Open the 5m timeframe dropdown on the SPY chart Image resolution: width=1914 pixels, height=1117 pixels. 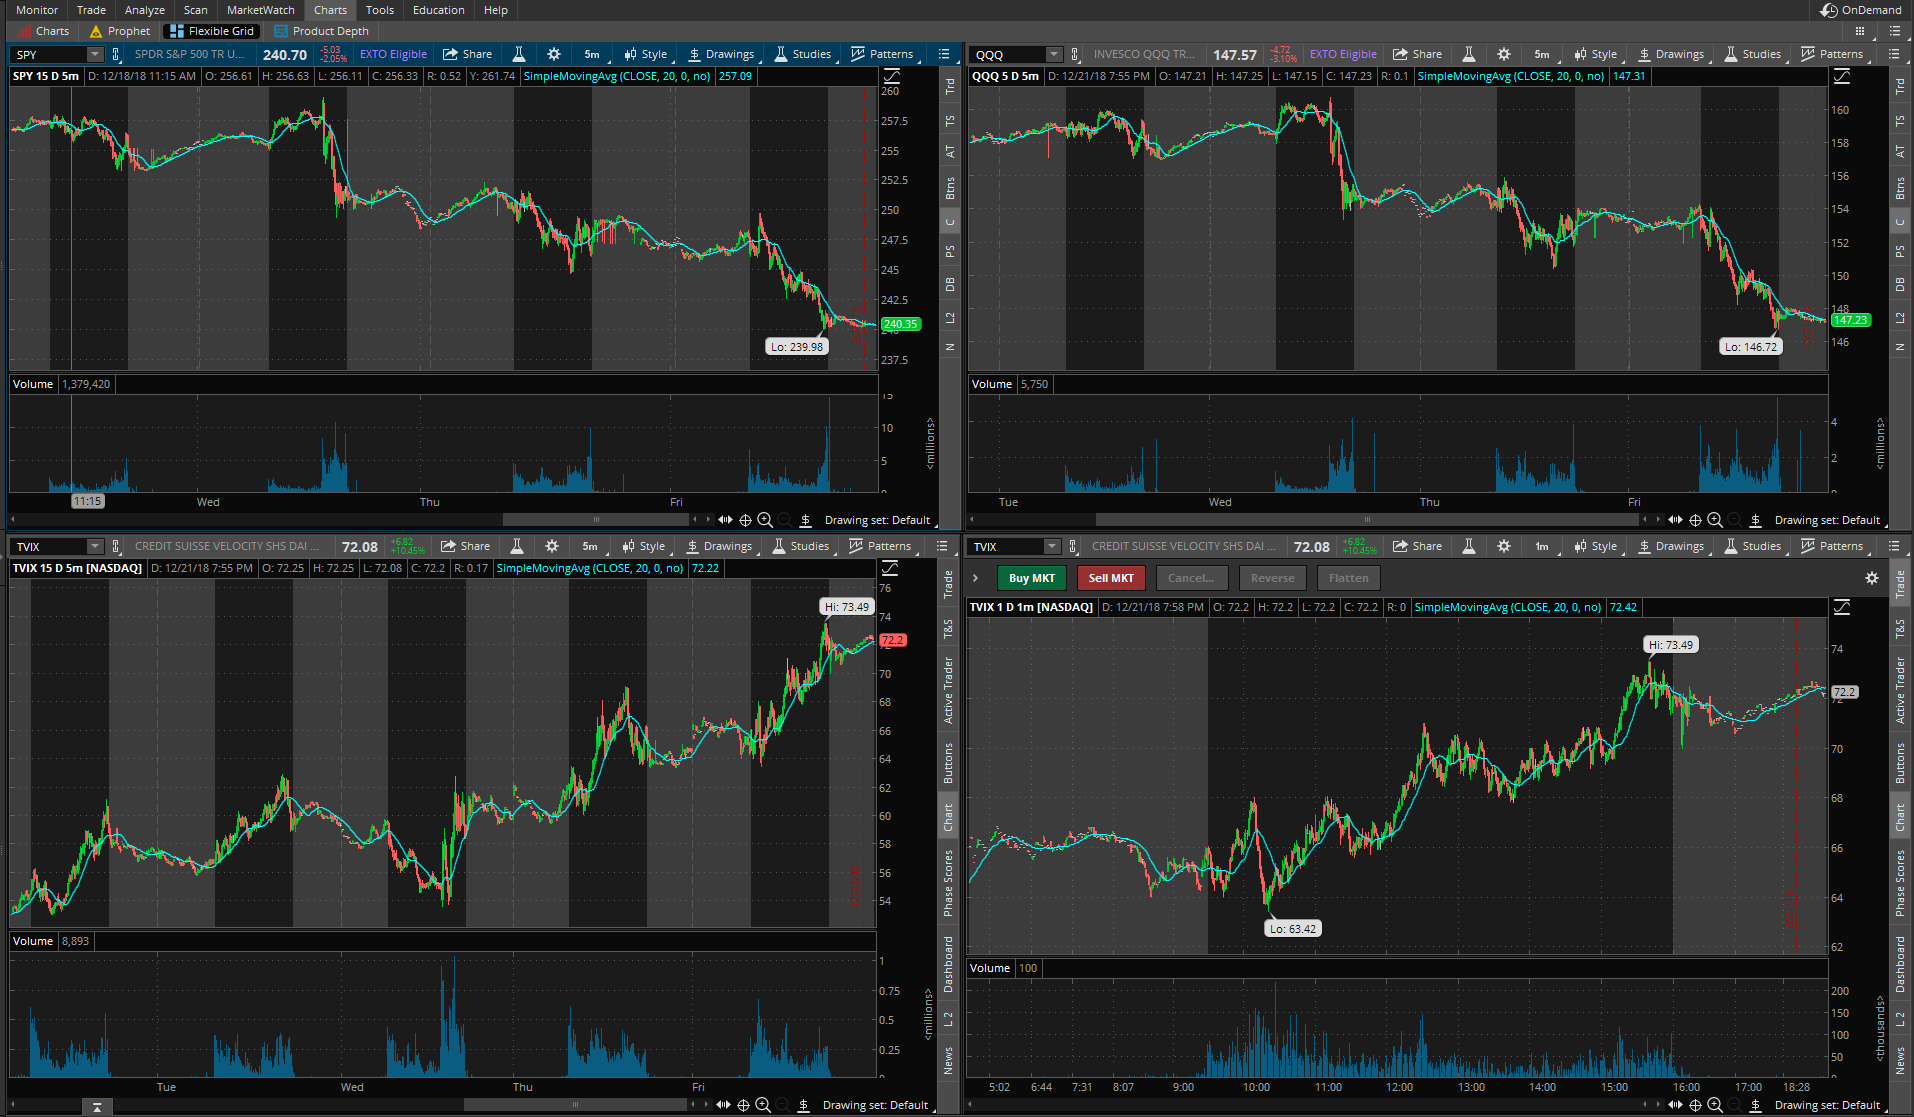tap(592, 54)
